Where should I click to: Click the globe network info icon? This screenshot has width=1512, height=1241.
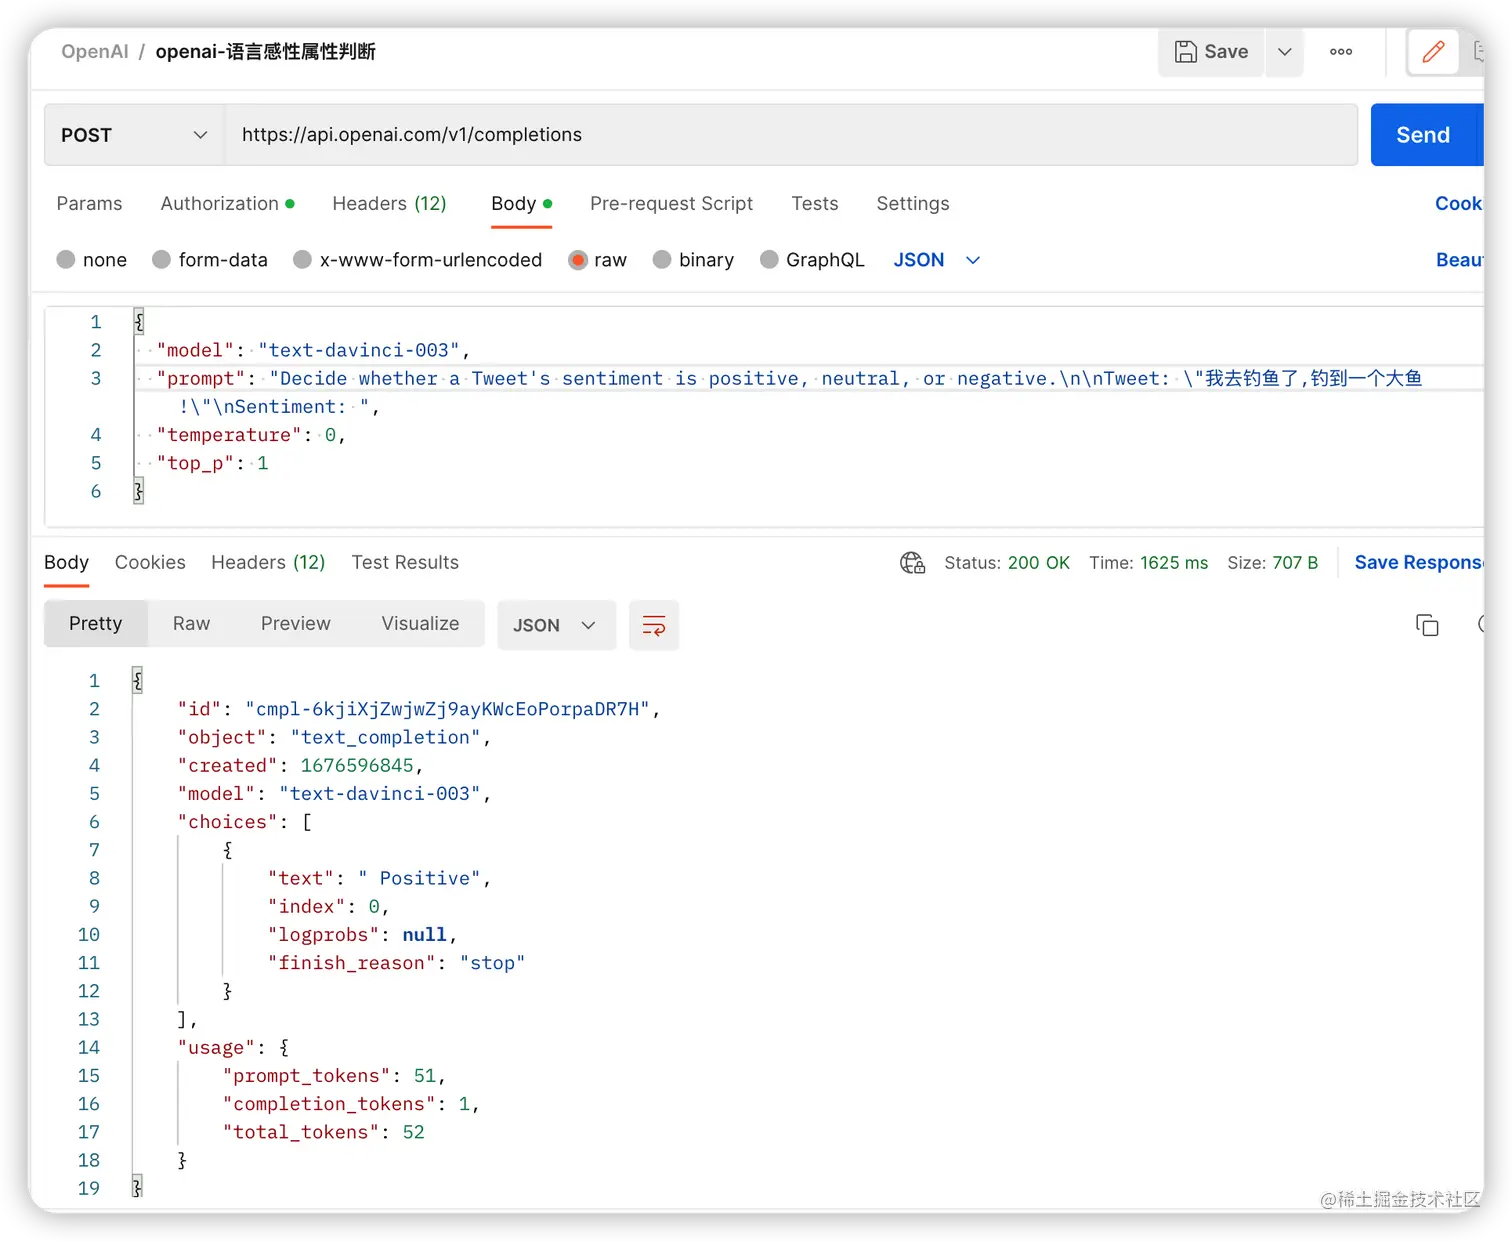click(x=912, y=563)
